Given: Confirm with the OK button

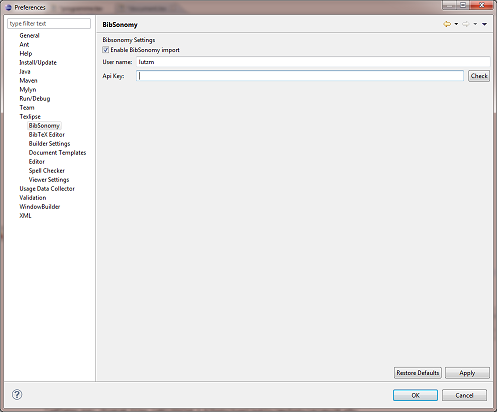Looking at the screenshot, I should pos(415,395).
